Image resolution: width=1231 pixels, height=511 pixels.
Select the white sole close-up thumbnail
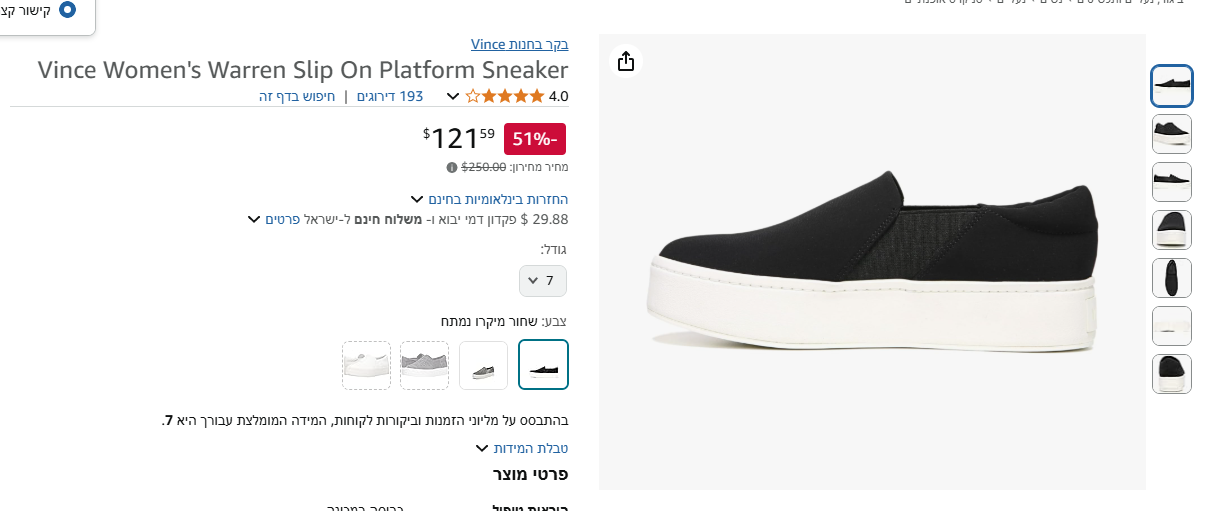click(x=1171, y=326)
